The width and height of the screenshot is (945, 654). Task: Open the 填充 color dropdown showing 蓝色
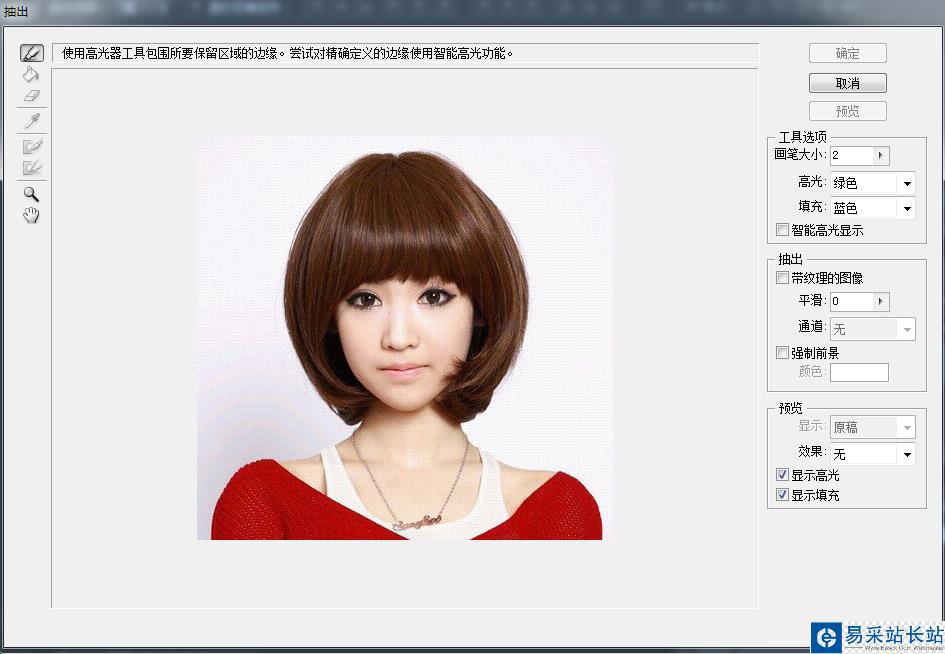[x=872, y=209]
